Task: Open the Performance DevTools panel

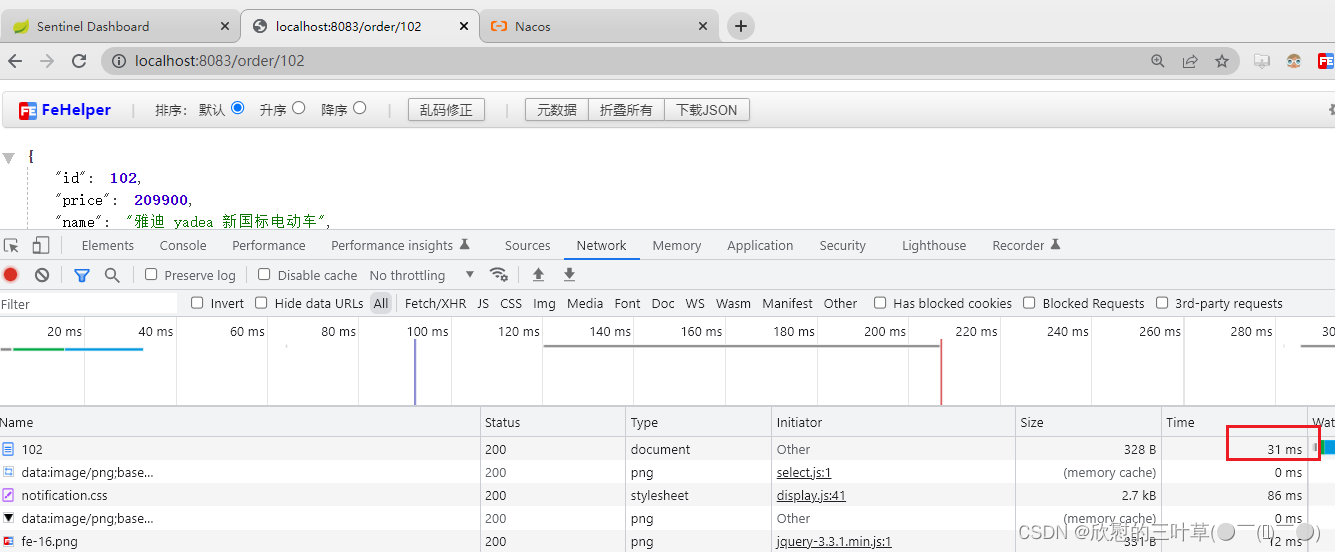Action: 269,245
